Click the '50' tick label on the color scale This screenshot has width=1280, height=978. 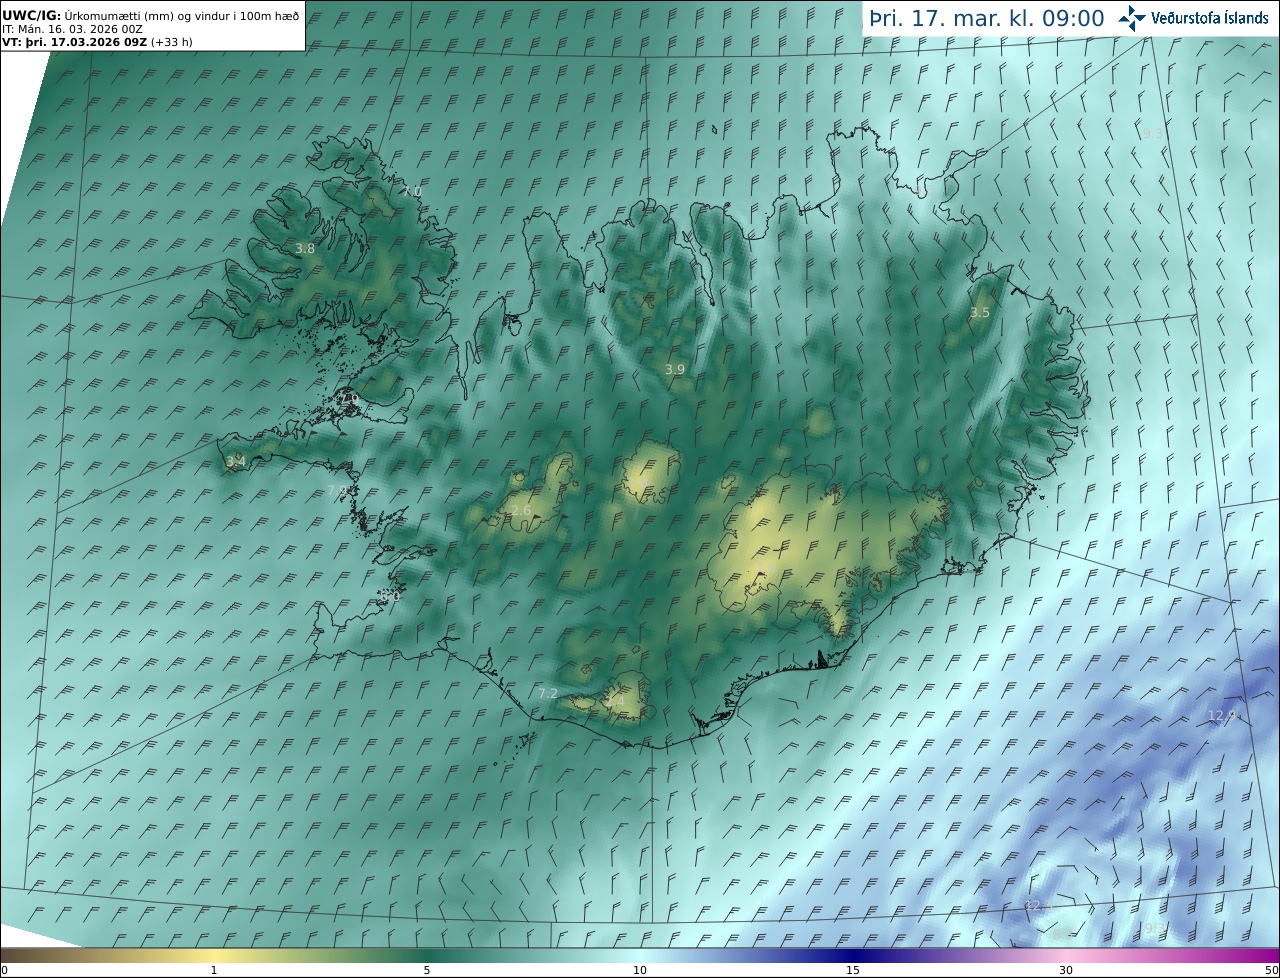click(x=1271, y=970)
